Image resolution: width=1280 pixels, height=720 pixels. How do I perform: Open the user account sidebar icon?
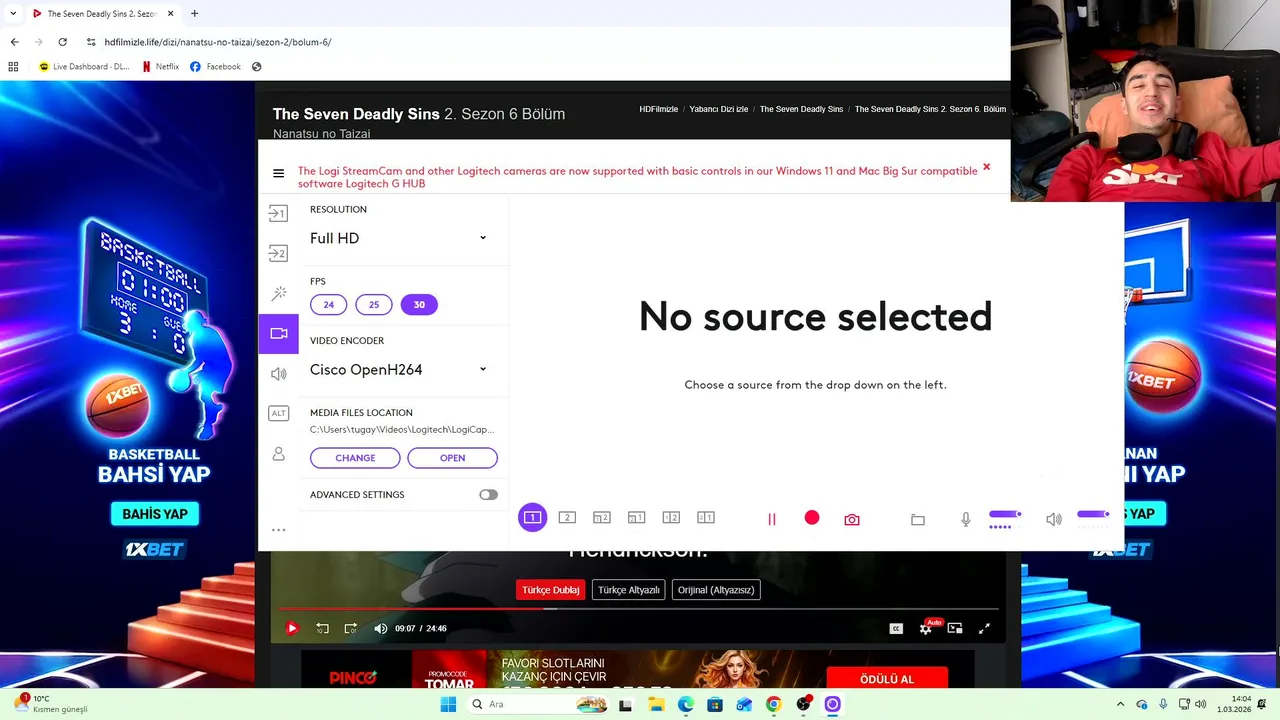[x=278, y=454]
